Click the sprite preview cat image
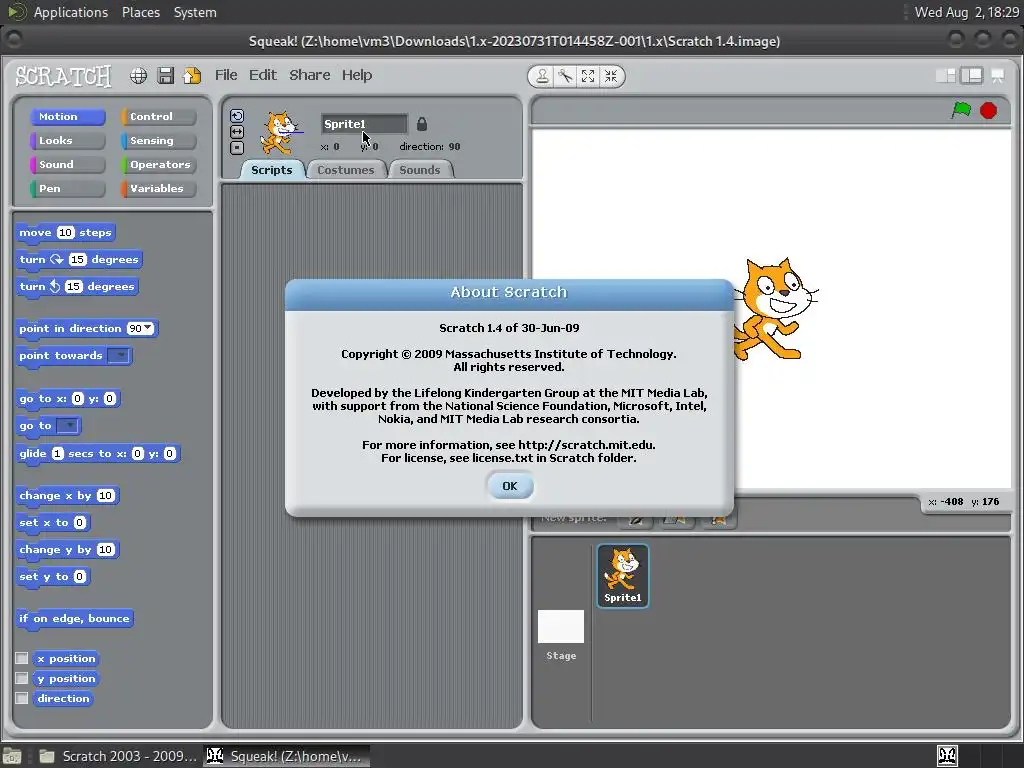 [281, 133]
